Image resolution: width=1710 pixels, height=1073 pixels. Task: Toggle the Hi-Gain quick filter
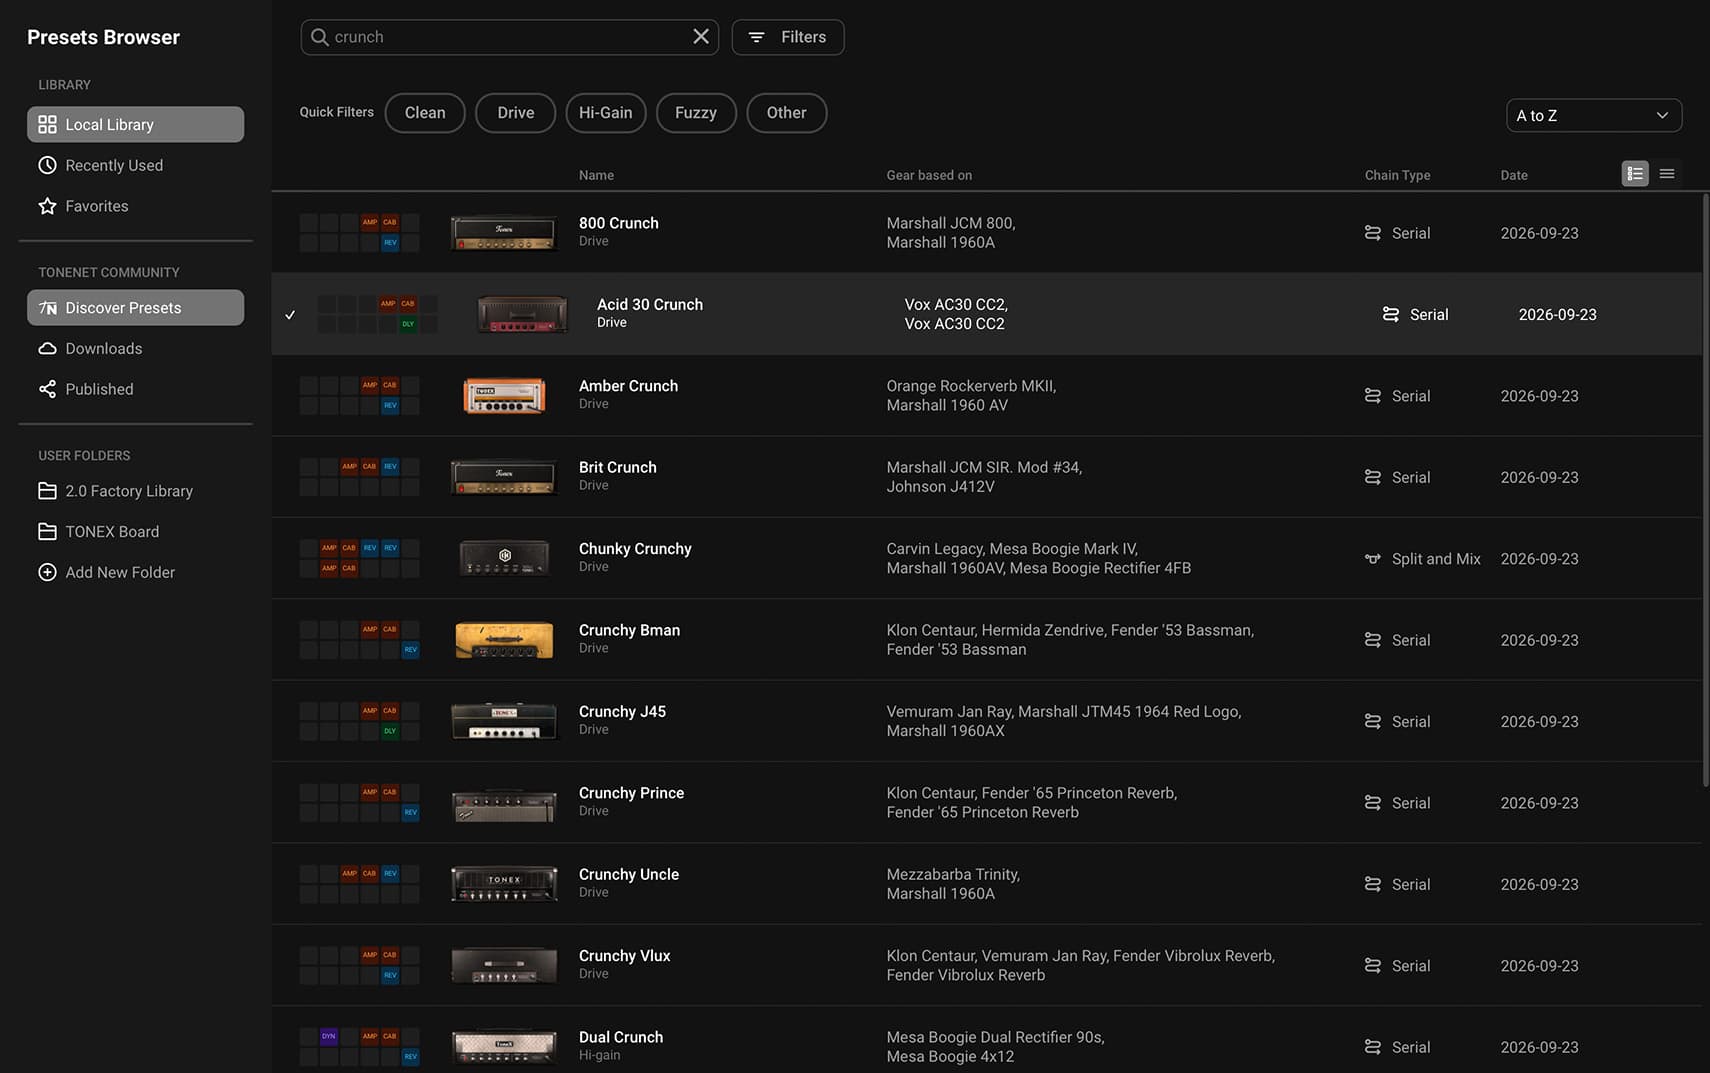[606, 113]
